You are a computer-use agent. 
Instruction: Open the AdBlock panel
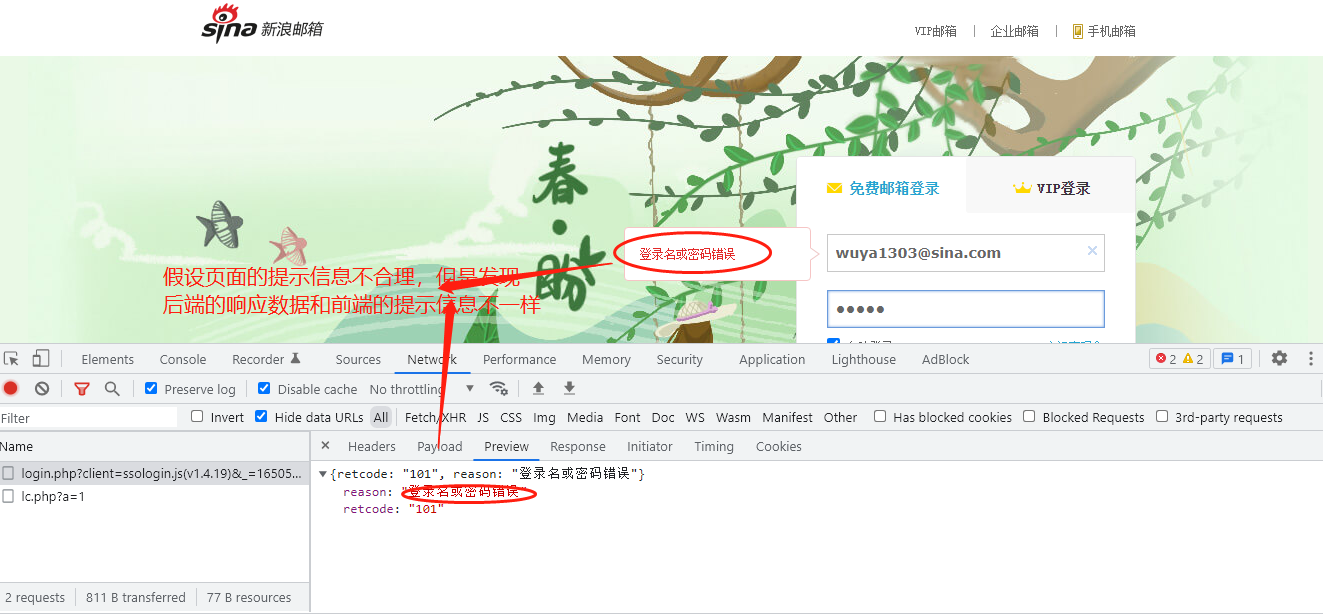946,359
